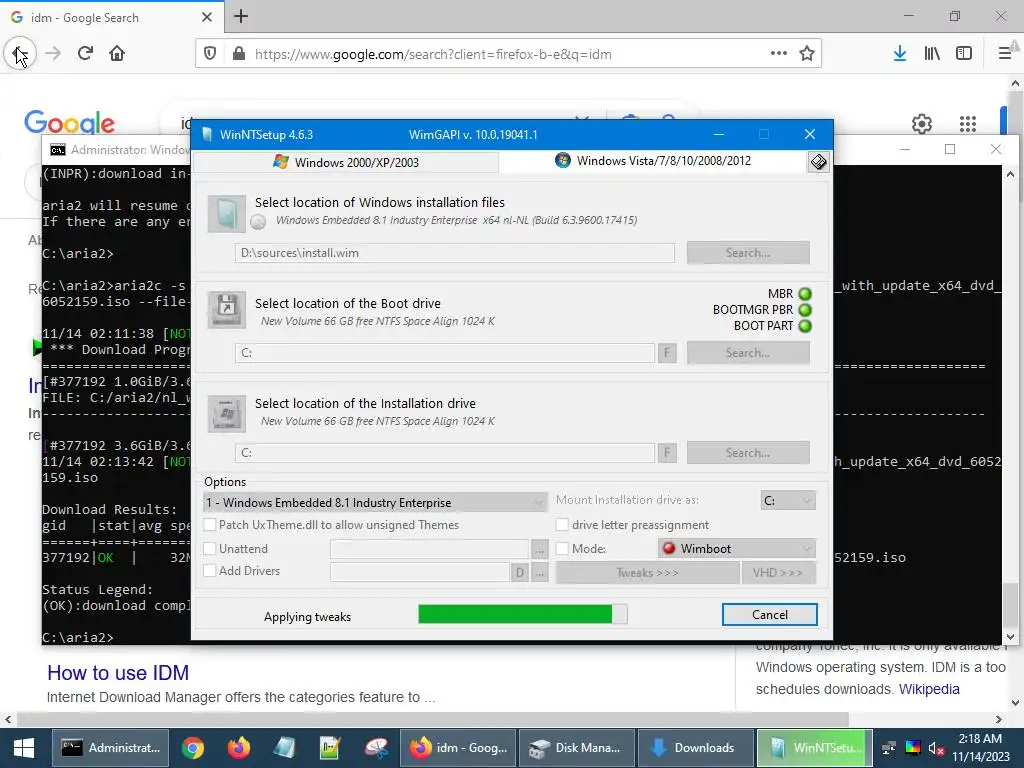Click the D button beside Add Drivers field

[519, 573]
